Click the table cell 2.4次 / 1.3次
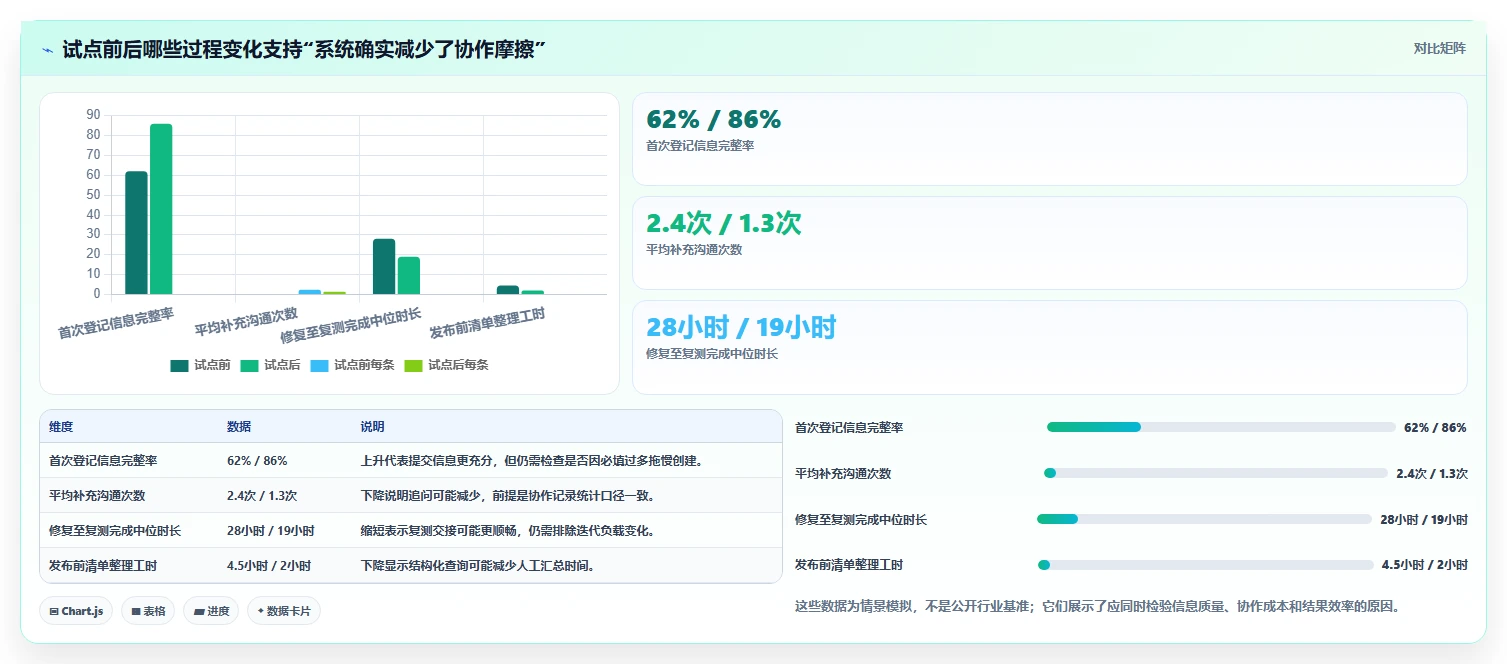 pyautogui.click(x=262, y=496)
